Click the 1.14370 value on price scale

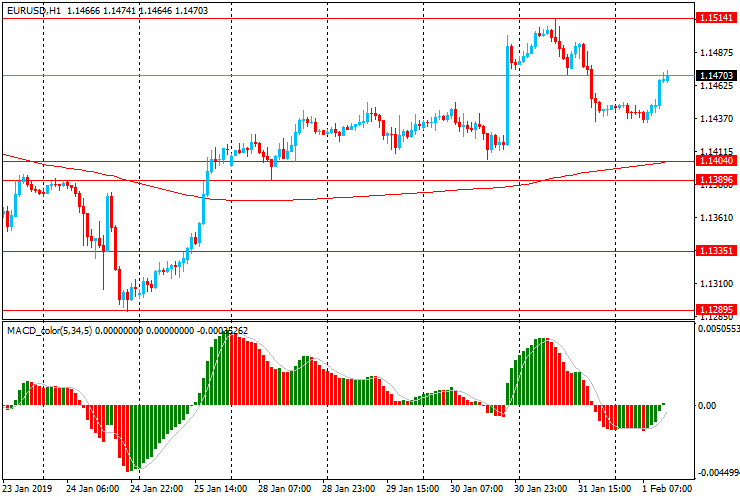714,119
